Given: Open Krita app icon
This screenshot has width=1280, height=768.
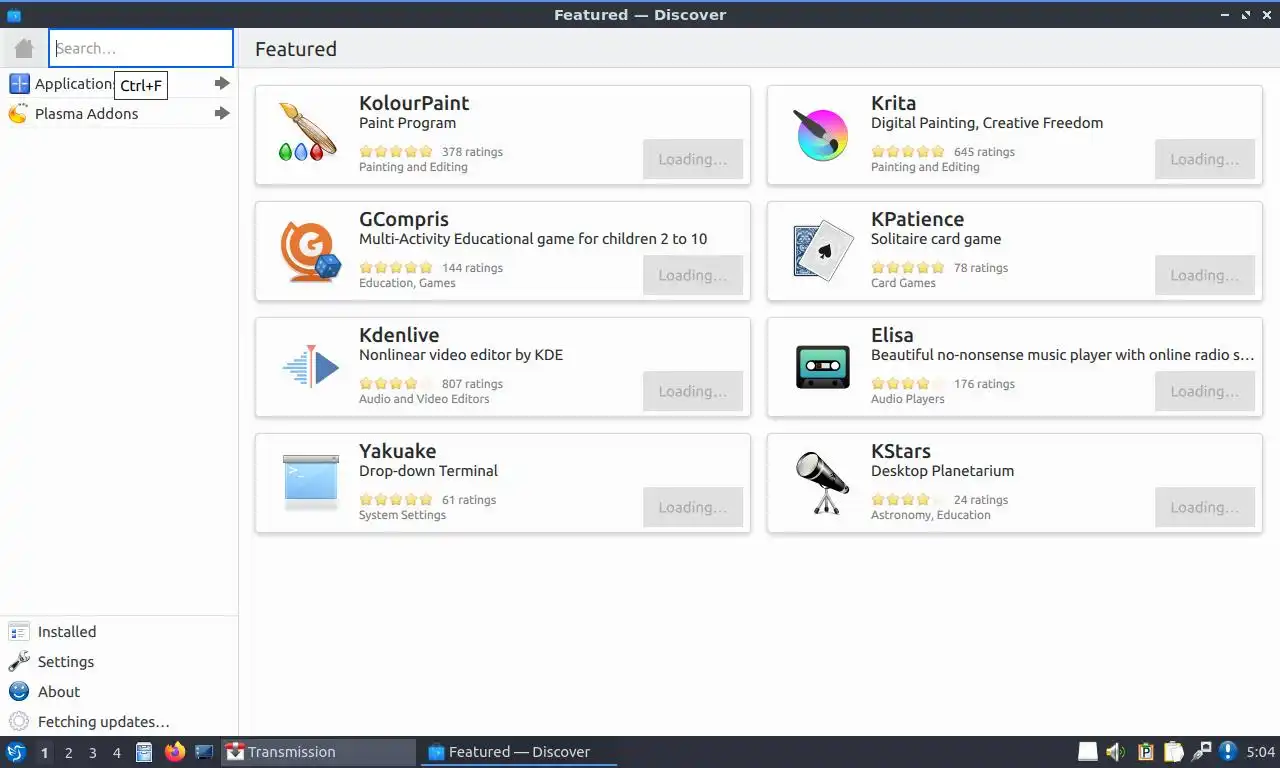Looking at the screenshot, I should pyautogui.click(x=822, y=136).
